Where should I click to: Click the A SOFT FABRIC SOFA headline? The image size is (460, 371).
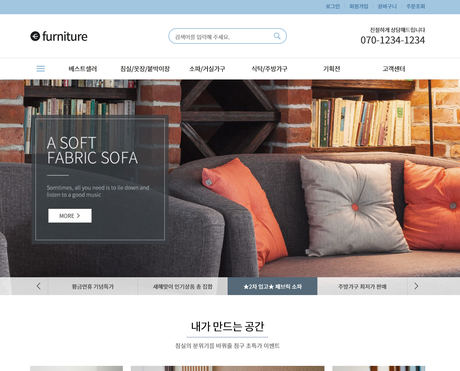coord(92,150)
